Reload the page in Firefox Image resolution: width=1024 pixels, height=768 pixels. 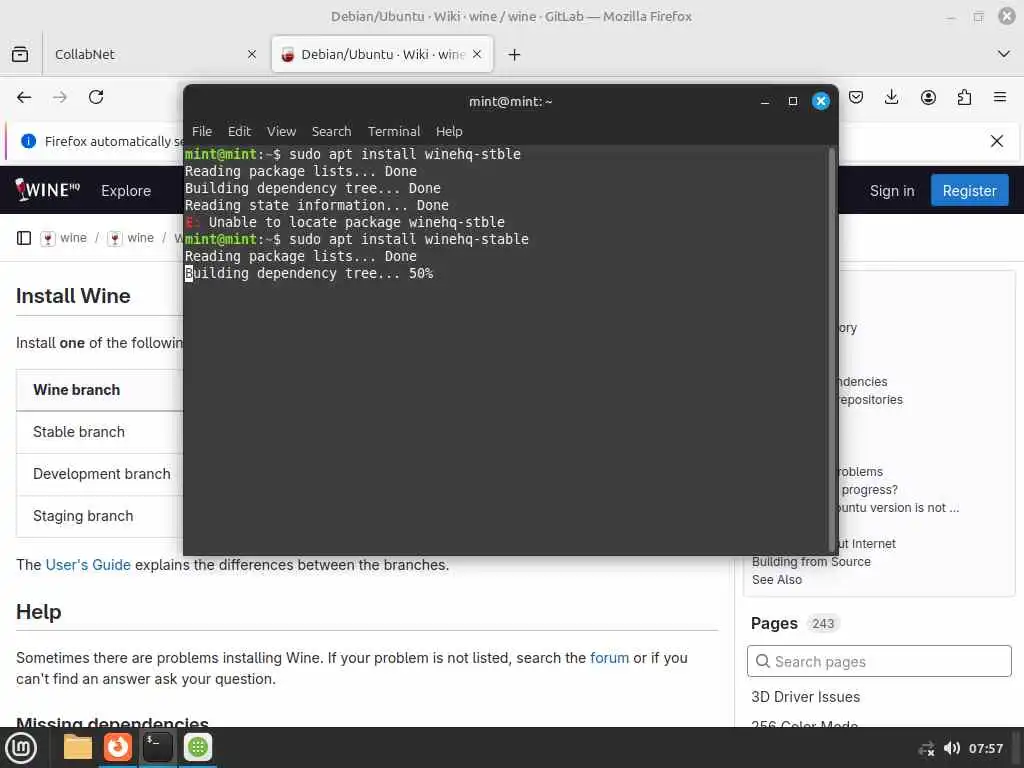pyautogui.click(x=96, y=97)
